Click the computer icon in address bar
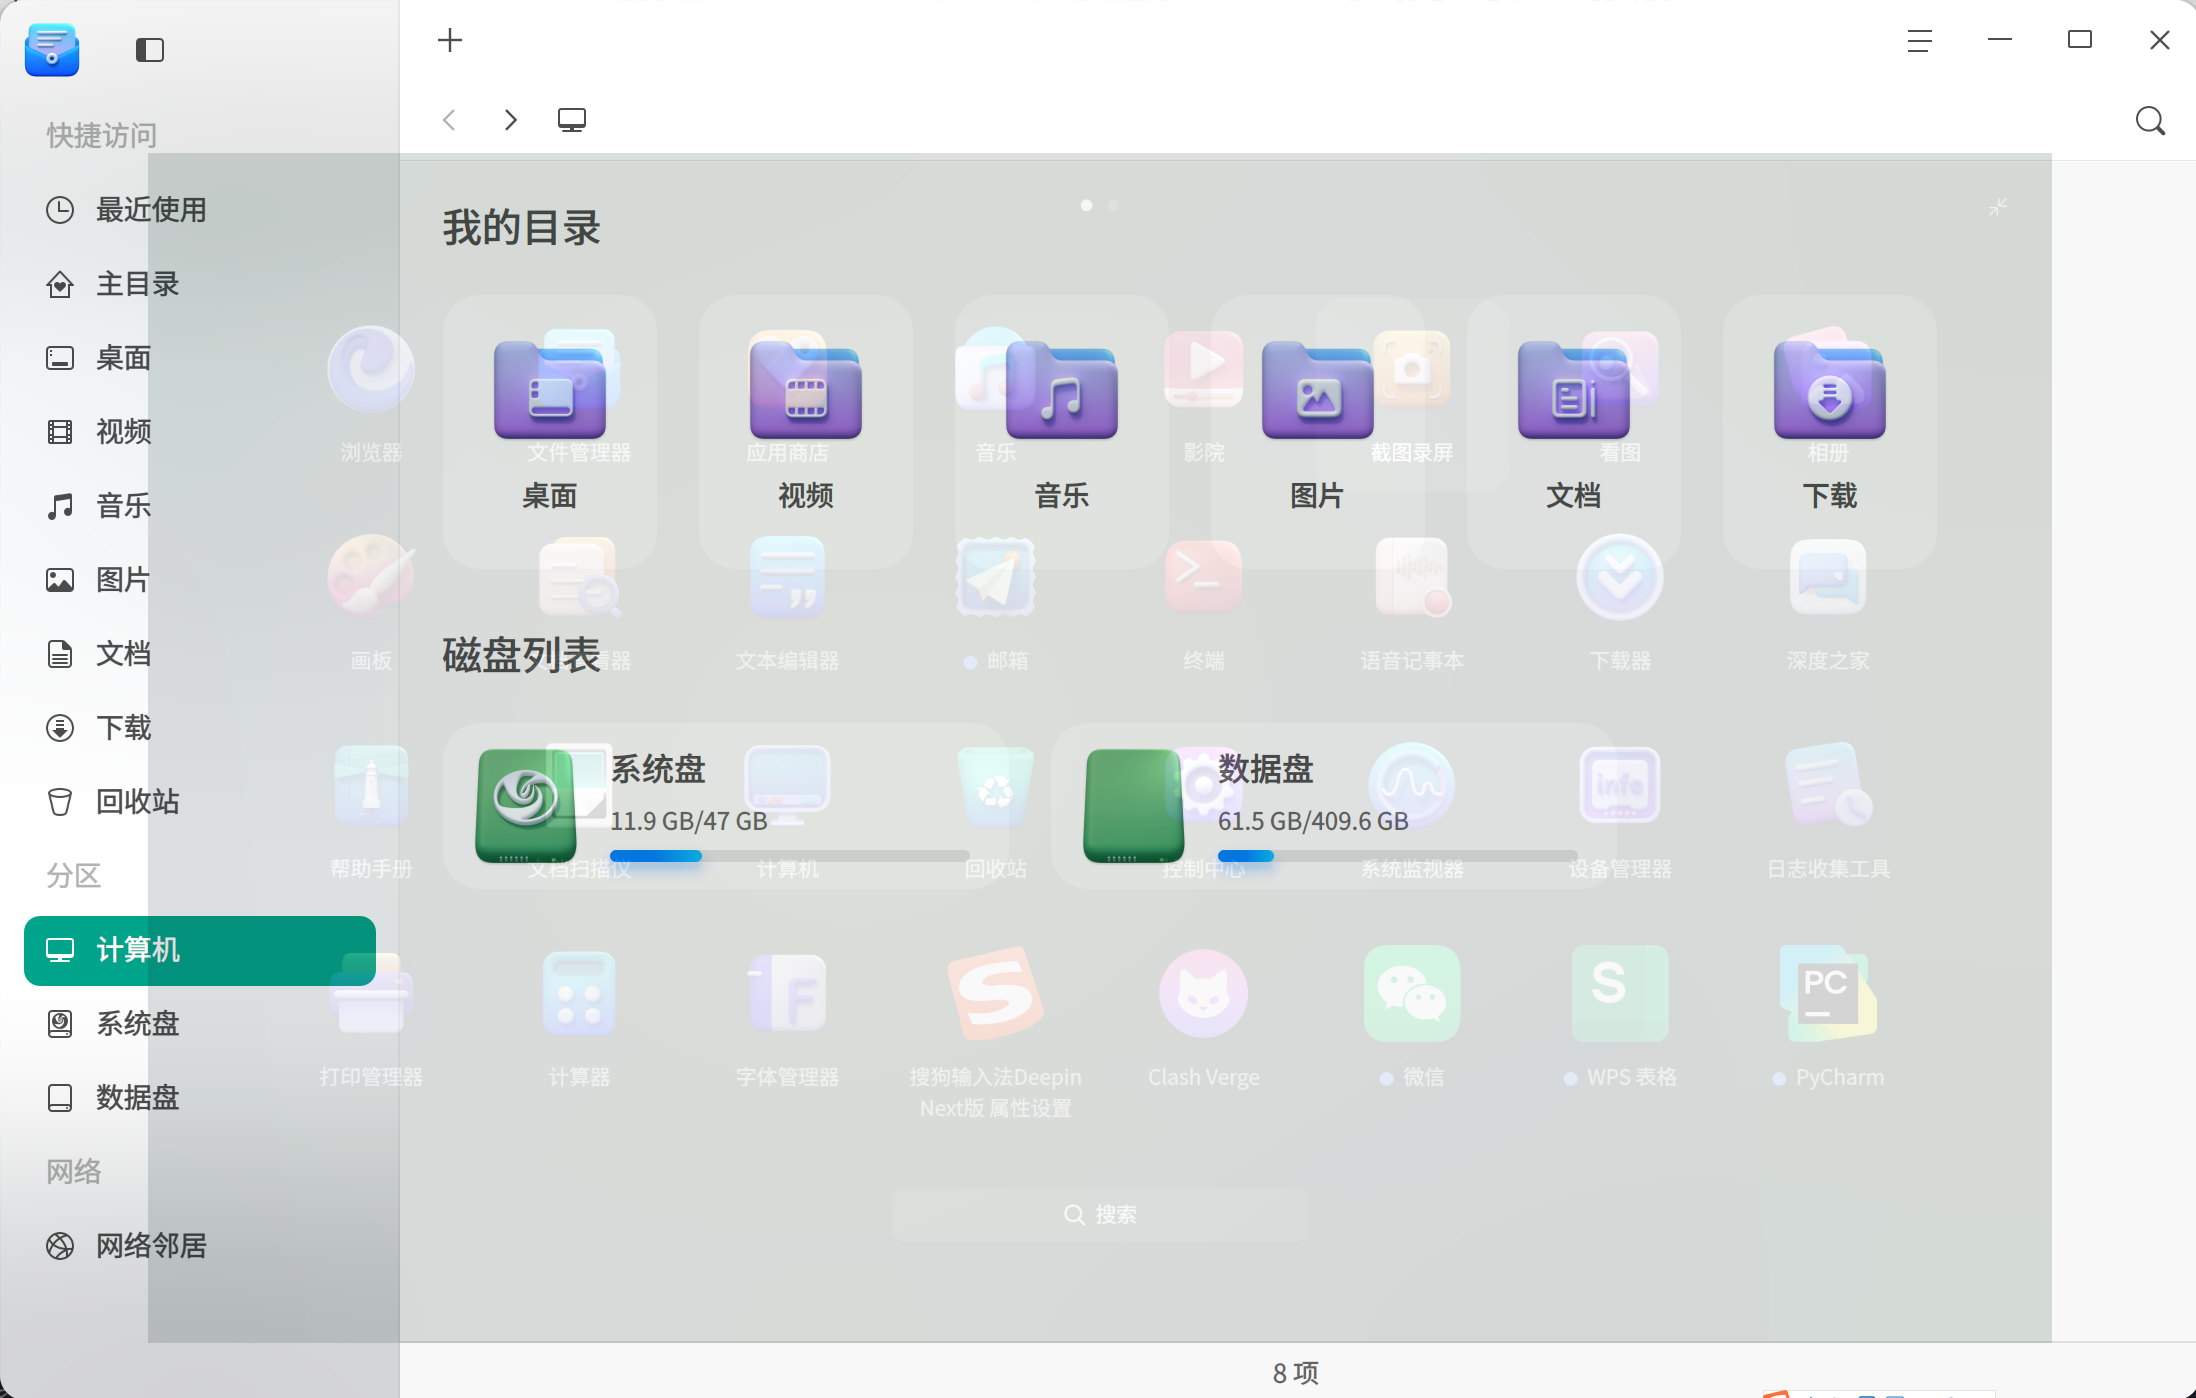Image resolution: width=2196 pixels, height=1398 pixels. point(572,120)
